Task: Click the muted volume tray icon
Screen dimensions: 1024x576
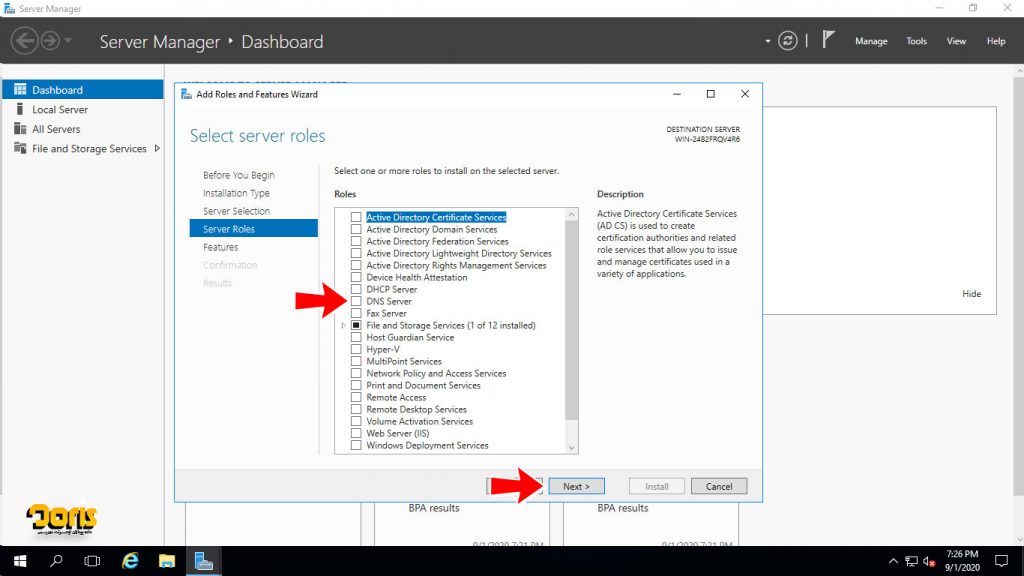Action: [929, 562]
